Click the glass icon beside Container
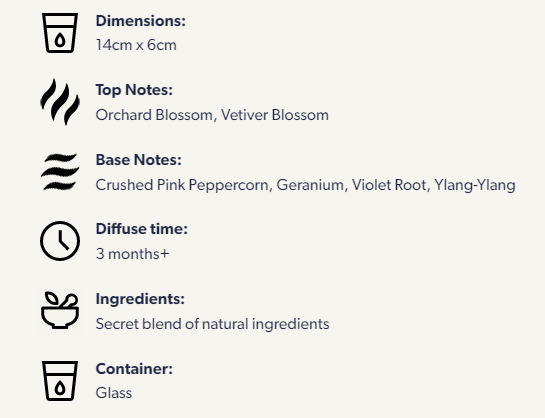 pyautogui.click(x=60, y=381)
